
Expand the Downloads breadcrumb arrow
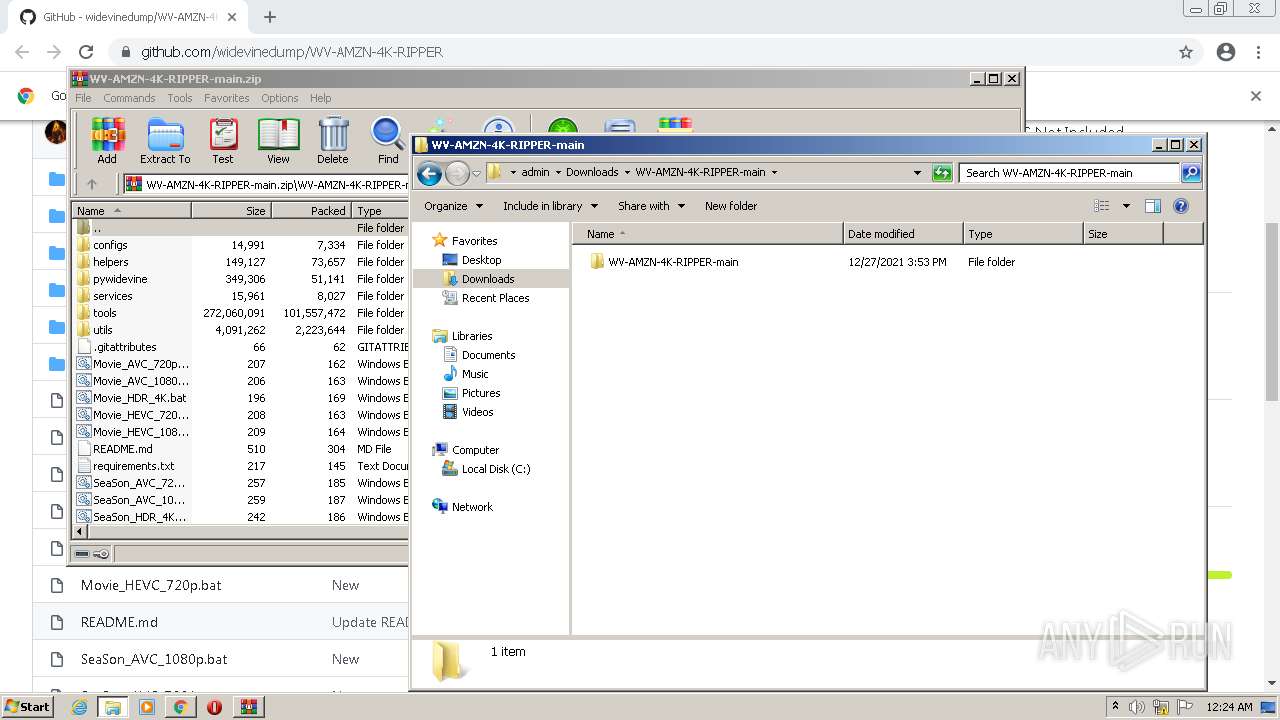[x=627, y=172]
